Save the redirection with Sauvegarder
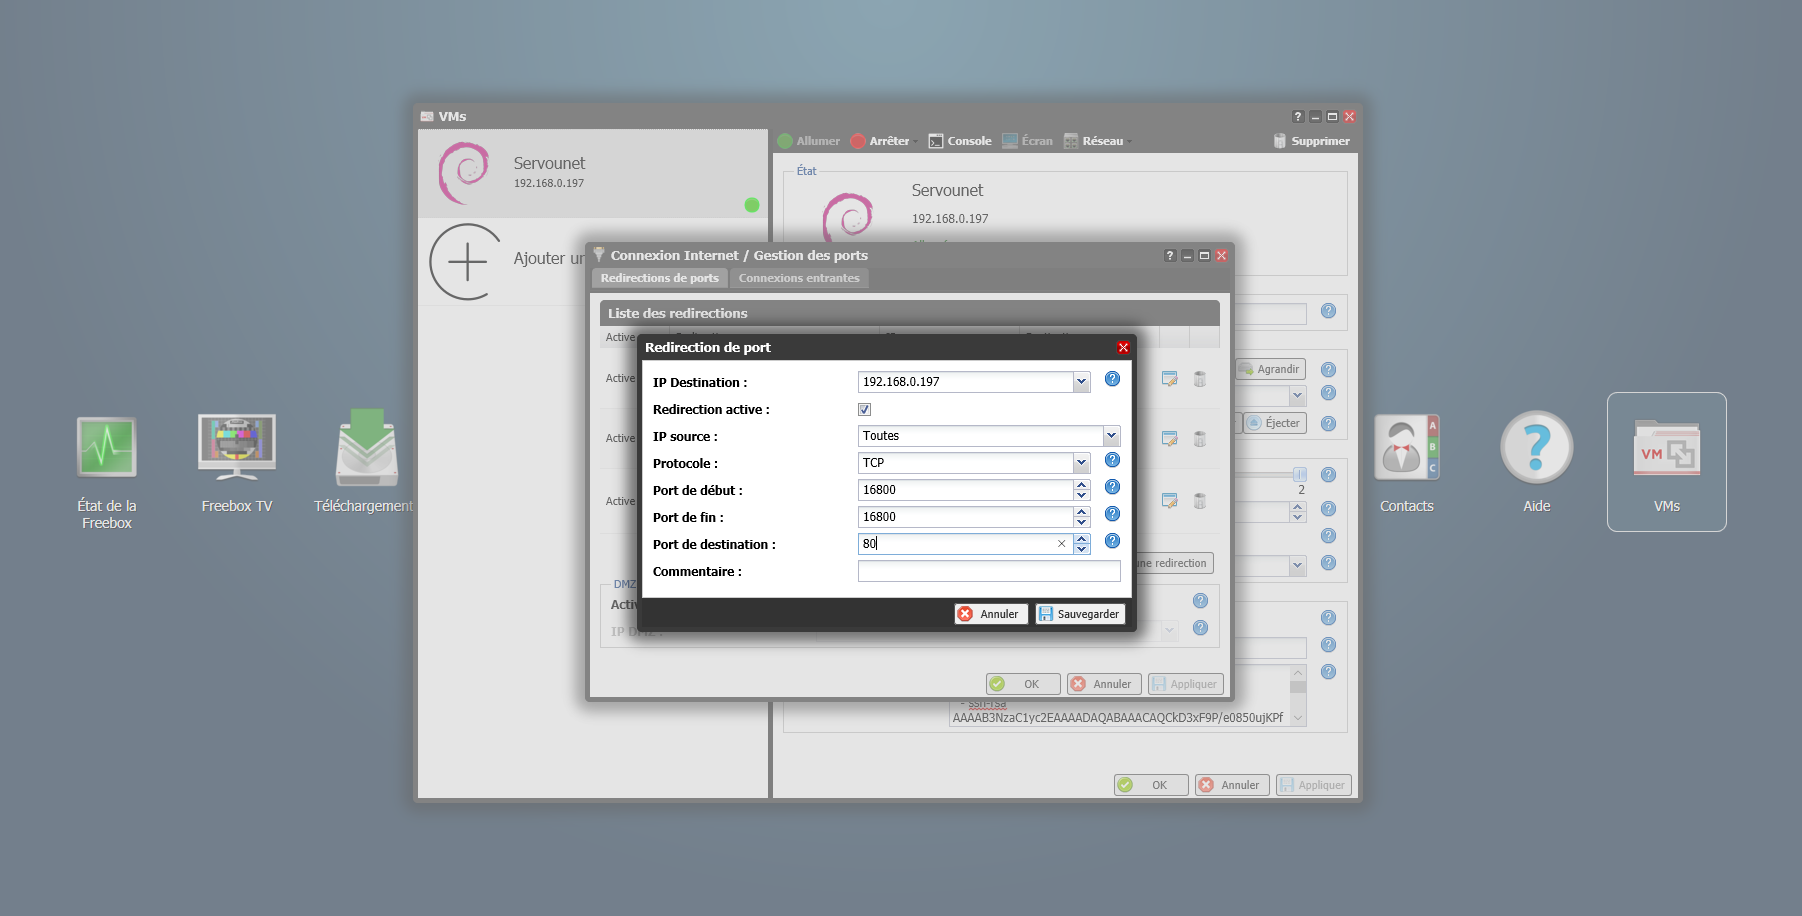The image size is (1802, 916). click(x=1080, y=614)
